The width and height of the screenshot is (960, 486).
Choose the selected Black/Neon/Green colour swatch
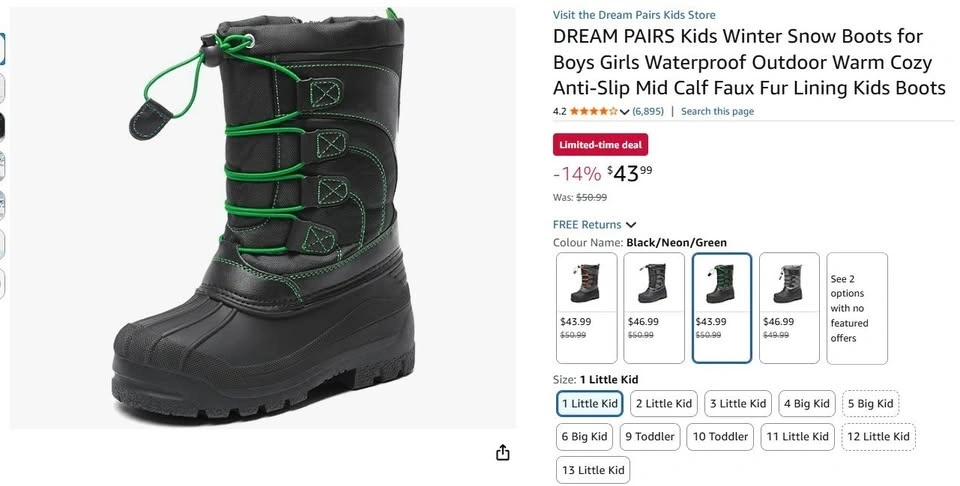pos(721,307)
